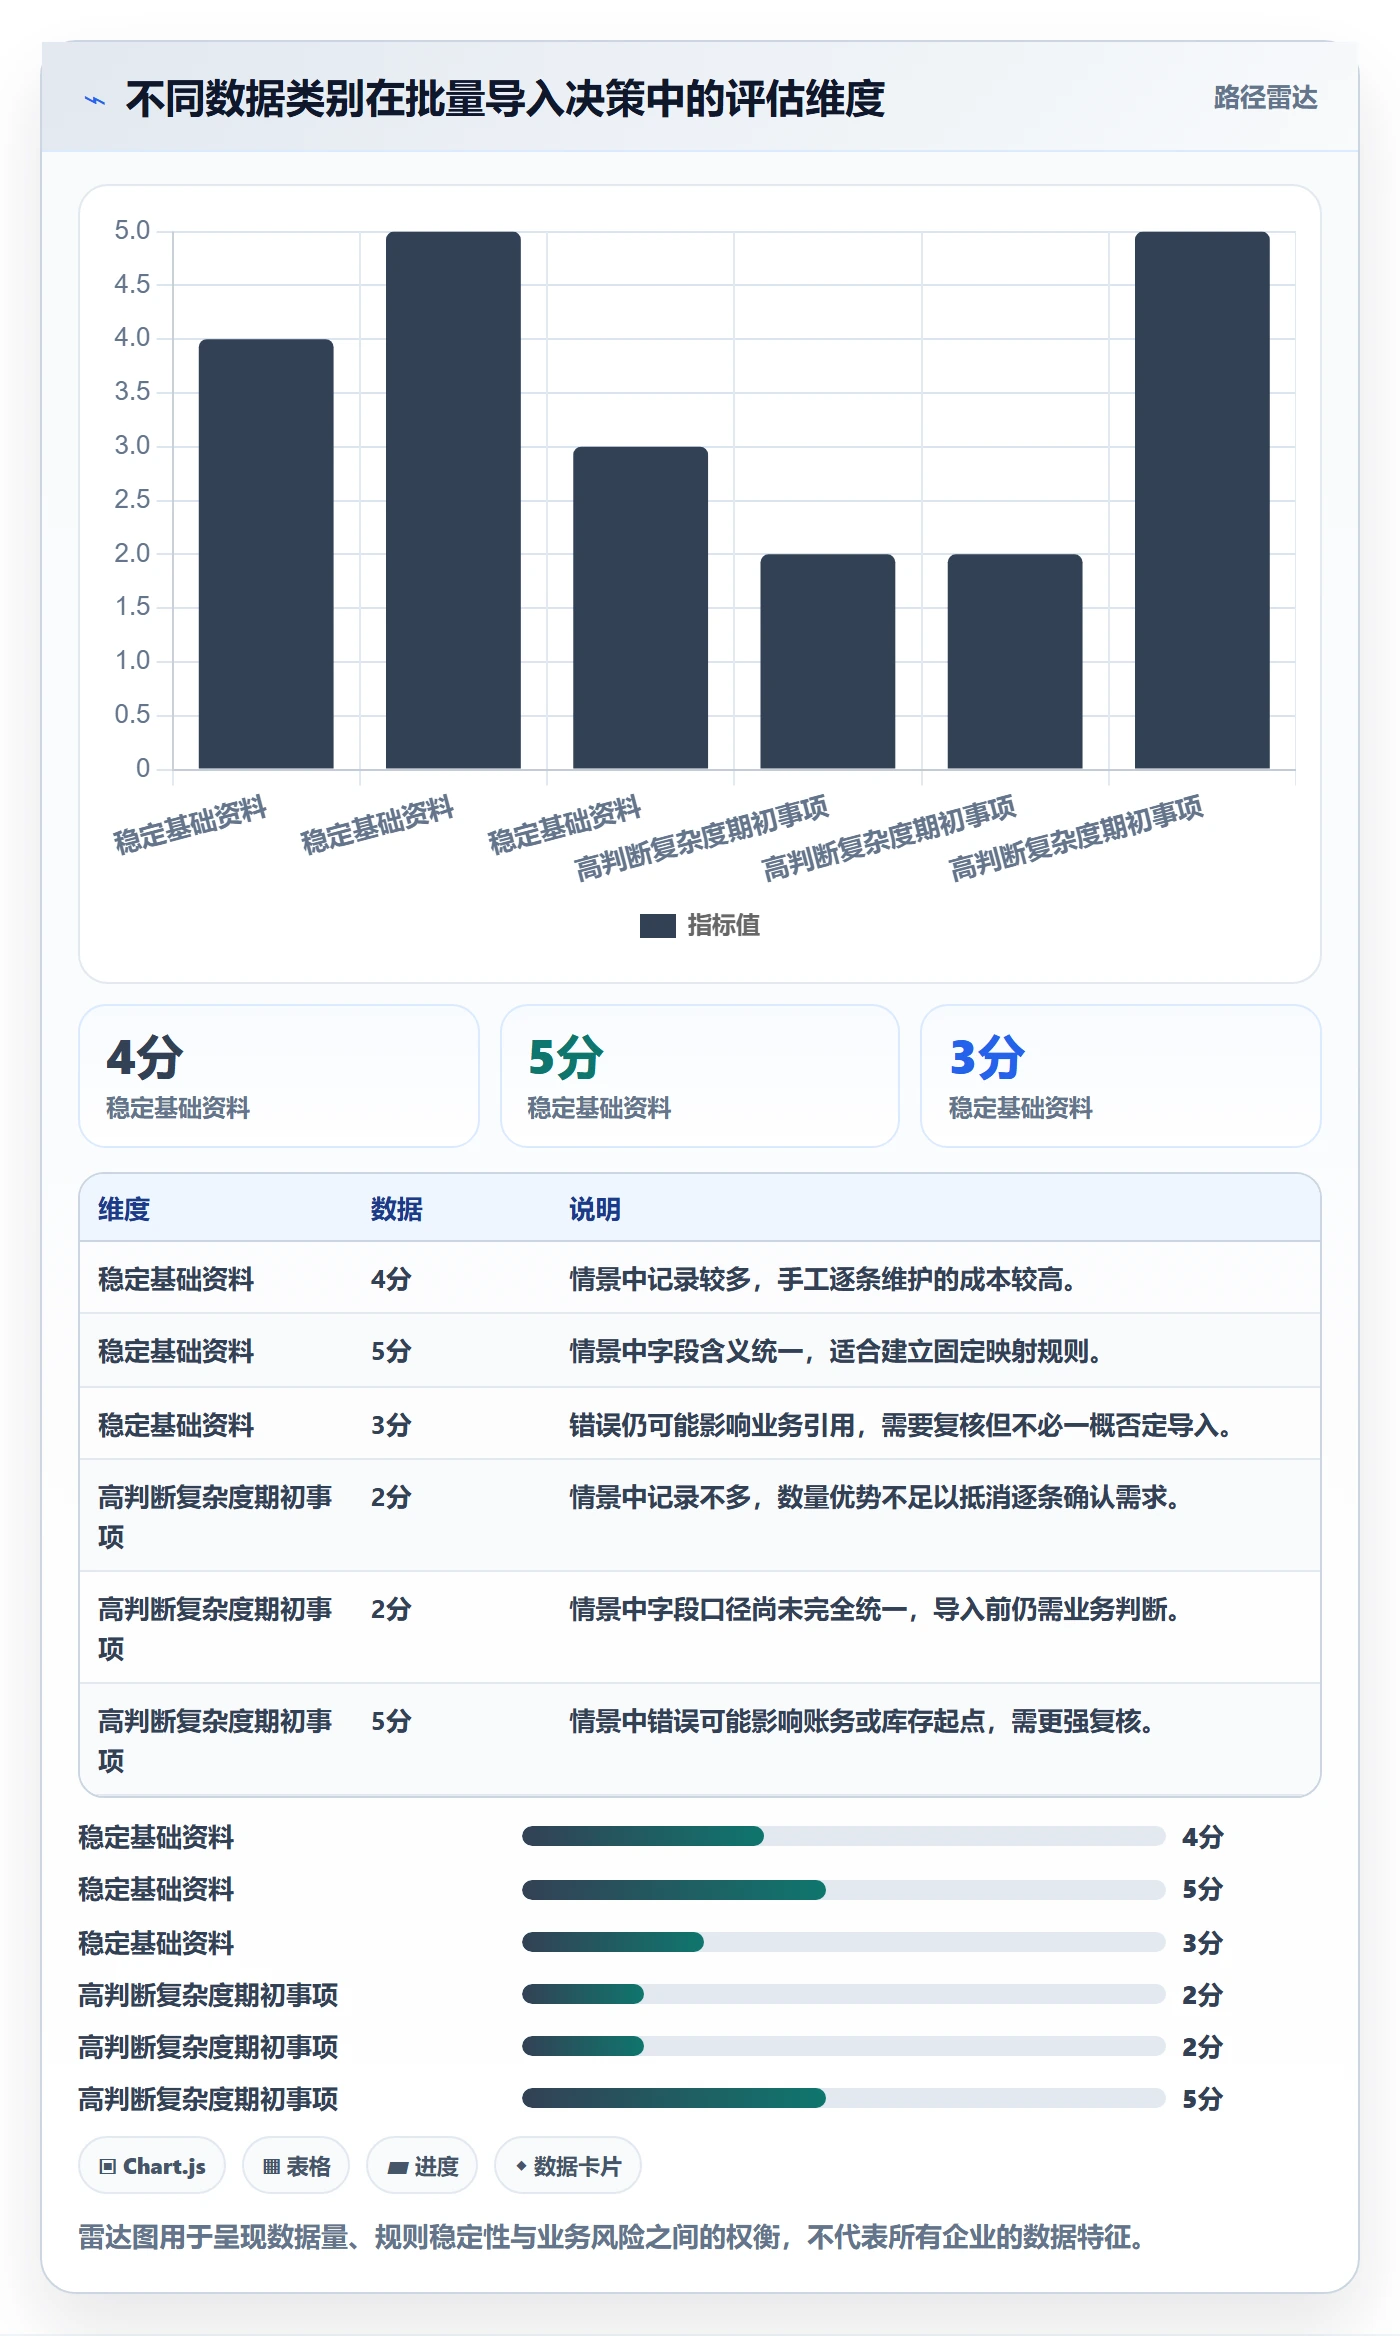Open the blue 3分 稳定基础资料 data card

click(x=1120, y=1076)
